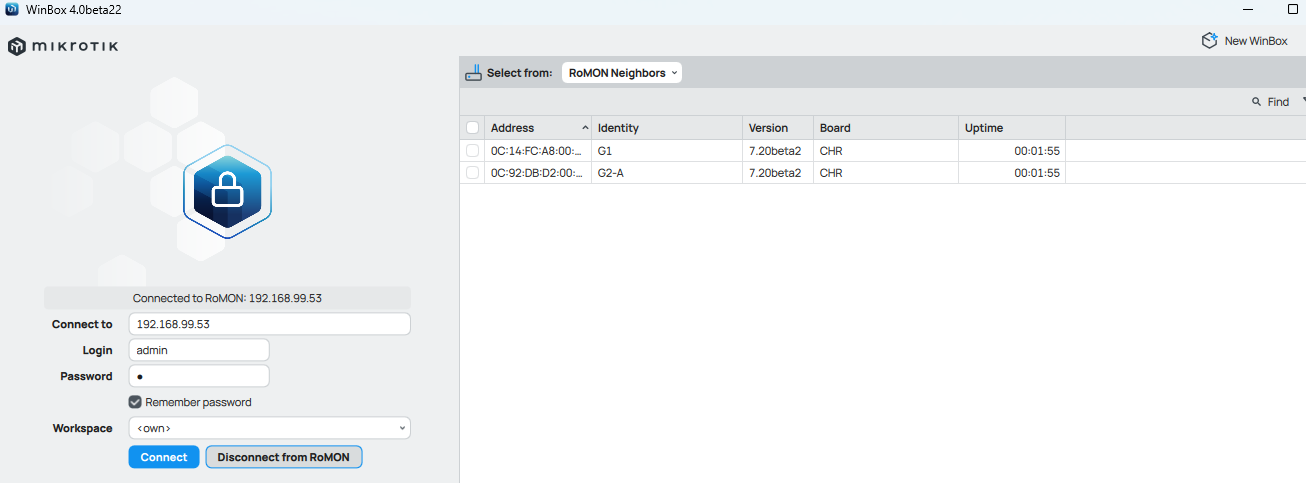Select address 0C:14:FC:A8:00 cell
Image resolution: width=1306 pixels, height=483 pixels.
[x=538, y=151]
